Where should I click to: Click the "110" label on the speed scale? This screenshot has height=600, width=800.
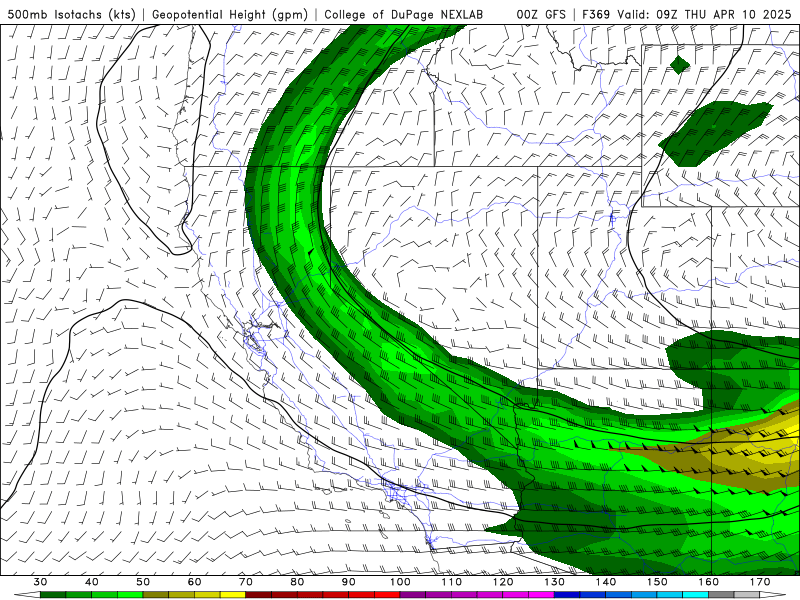(452, 582)
